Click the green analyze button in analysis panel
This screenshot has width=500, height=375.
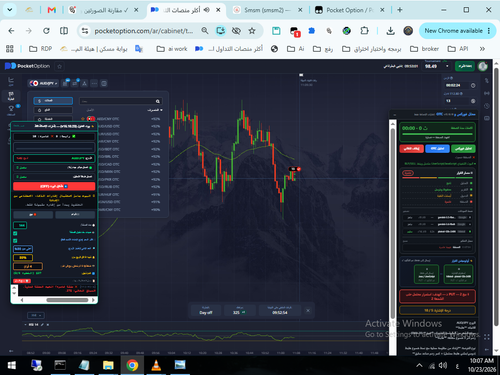tap(463, 148)
